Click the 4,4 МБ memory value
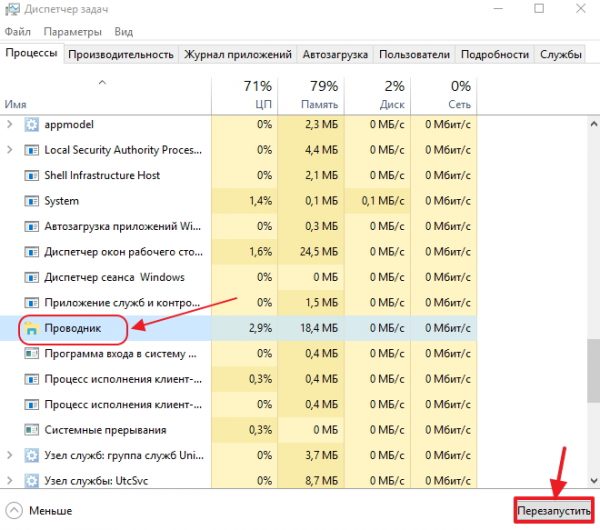Screen dimensions: 600x530 tap(322, 150)
